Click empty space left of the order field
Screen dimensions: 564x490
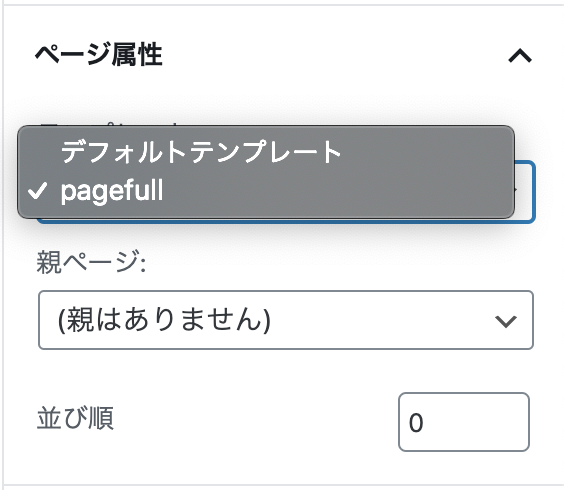tap(256, 422)
